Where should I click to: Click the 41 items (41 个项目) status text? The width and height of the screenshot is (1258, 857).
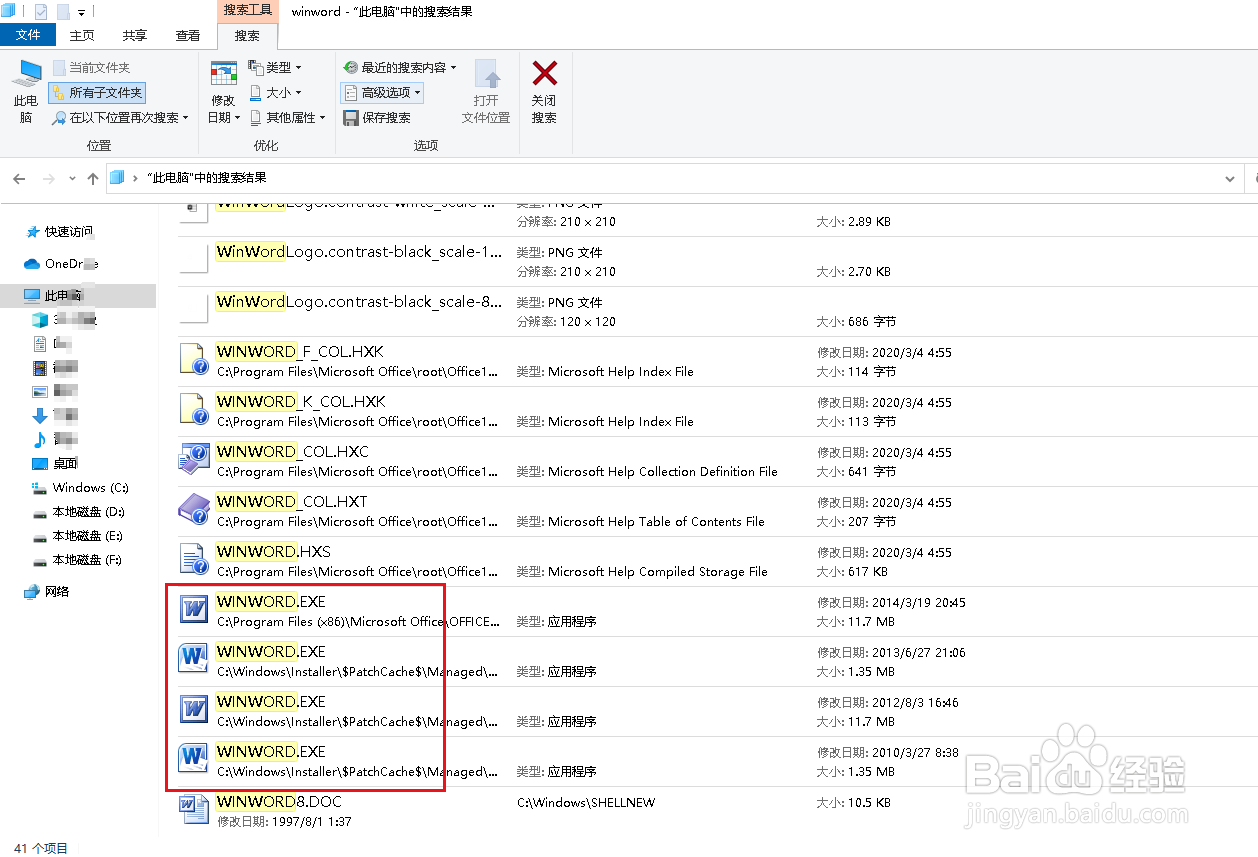(x=41, y=848)
